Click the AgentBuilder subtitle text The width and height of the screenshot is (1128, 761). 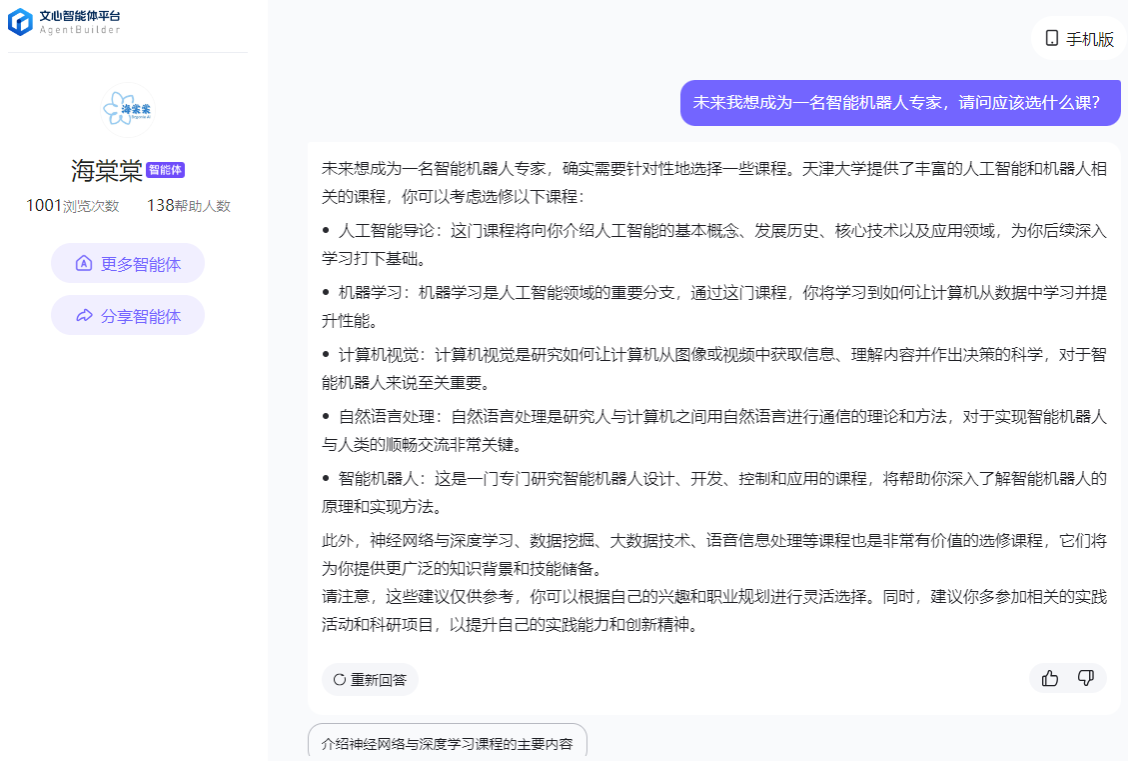click(x=80, y=30)
